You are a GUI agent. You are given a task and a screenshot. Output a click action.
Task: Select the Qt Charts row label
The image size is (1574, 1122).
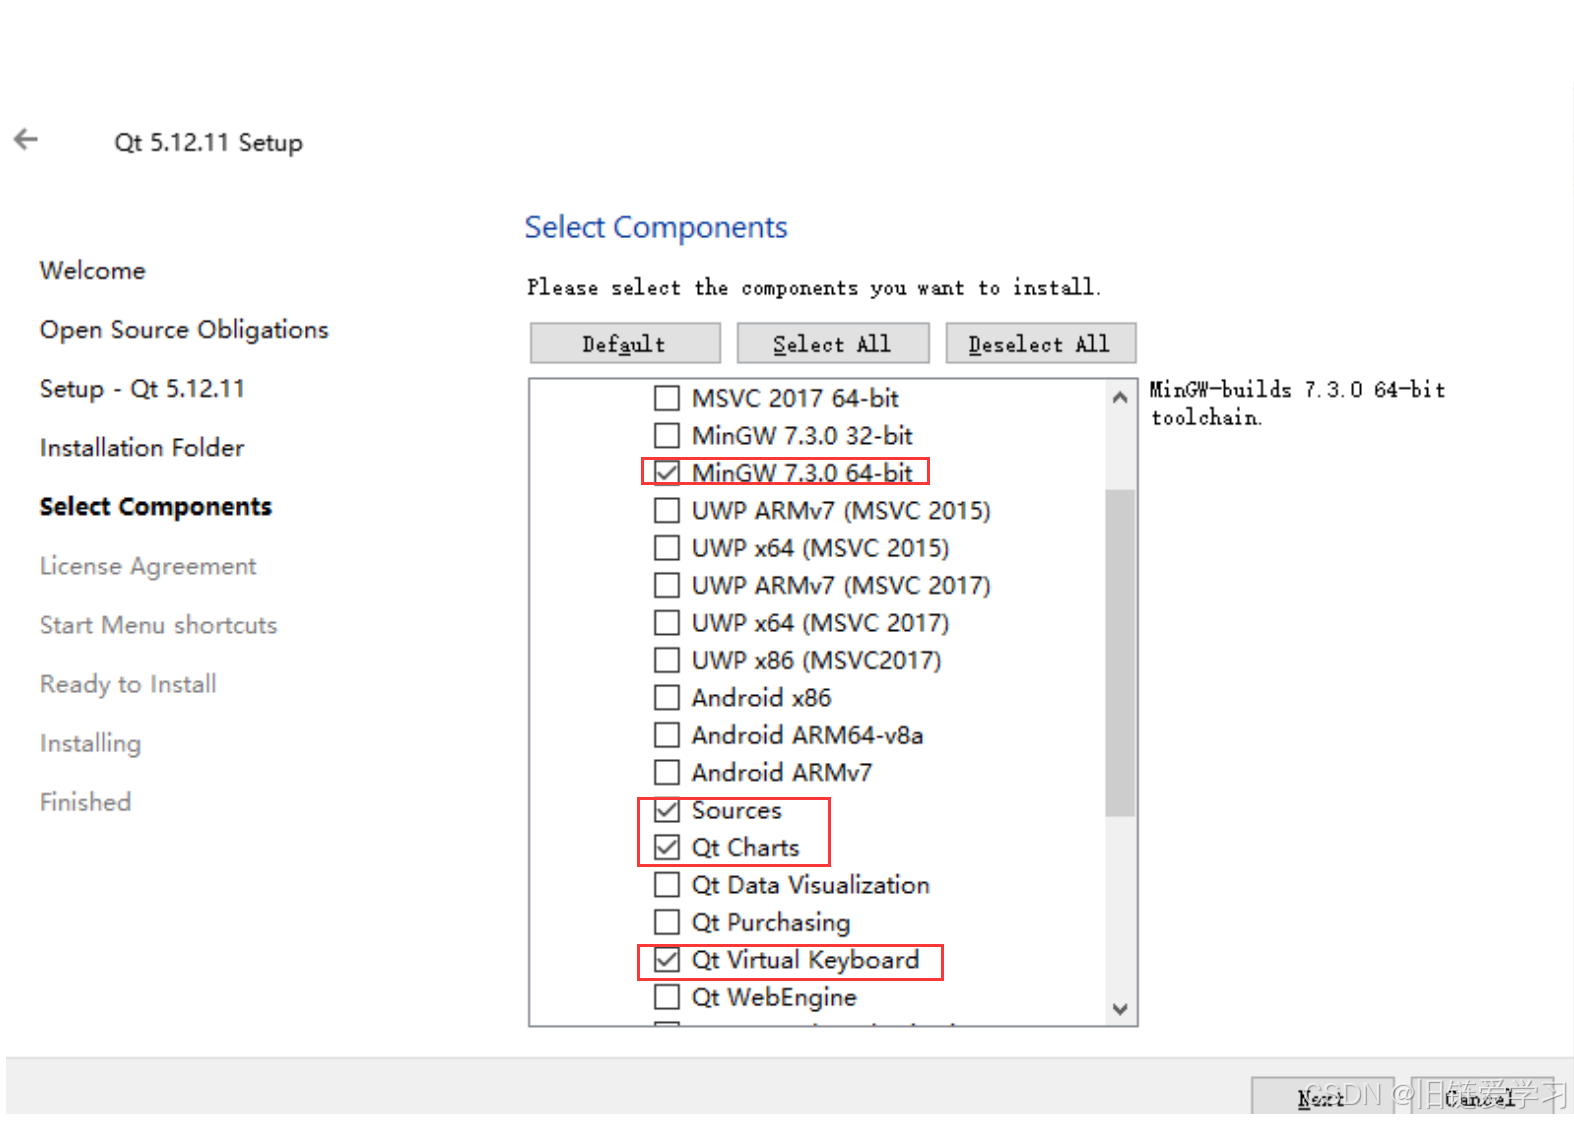(x=746, y=848)
